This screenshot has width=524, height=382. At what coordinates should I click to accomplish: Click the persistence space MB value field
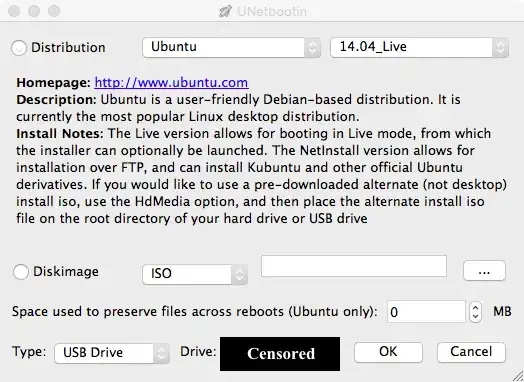pos(426,311)
